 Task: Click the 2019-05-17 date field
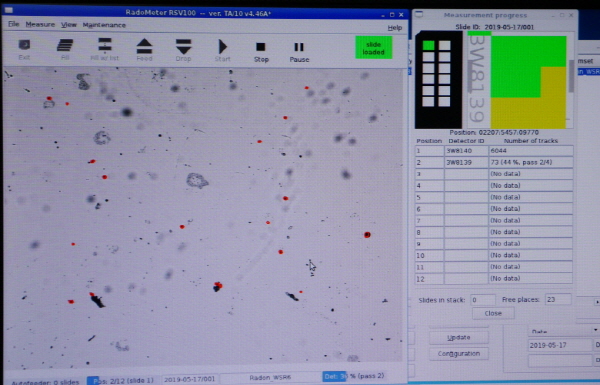tap(560, 345)
